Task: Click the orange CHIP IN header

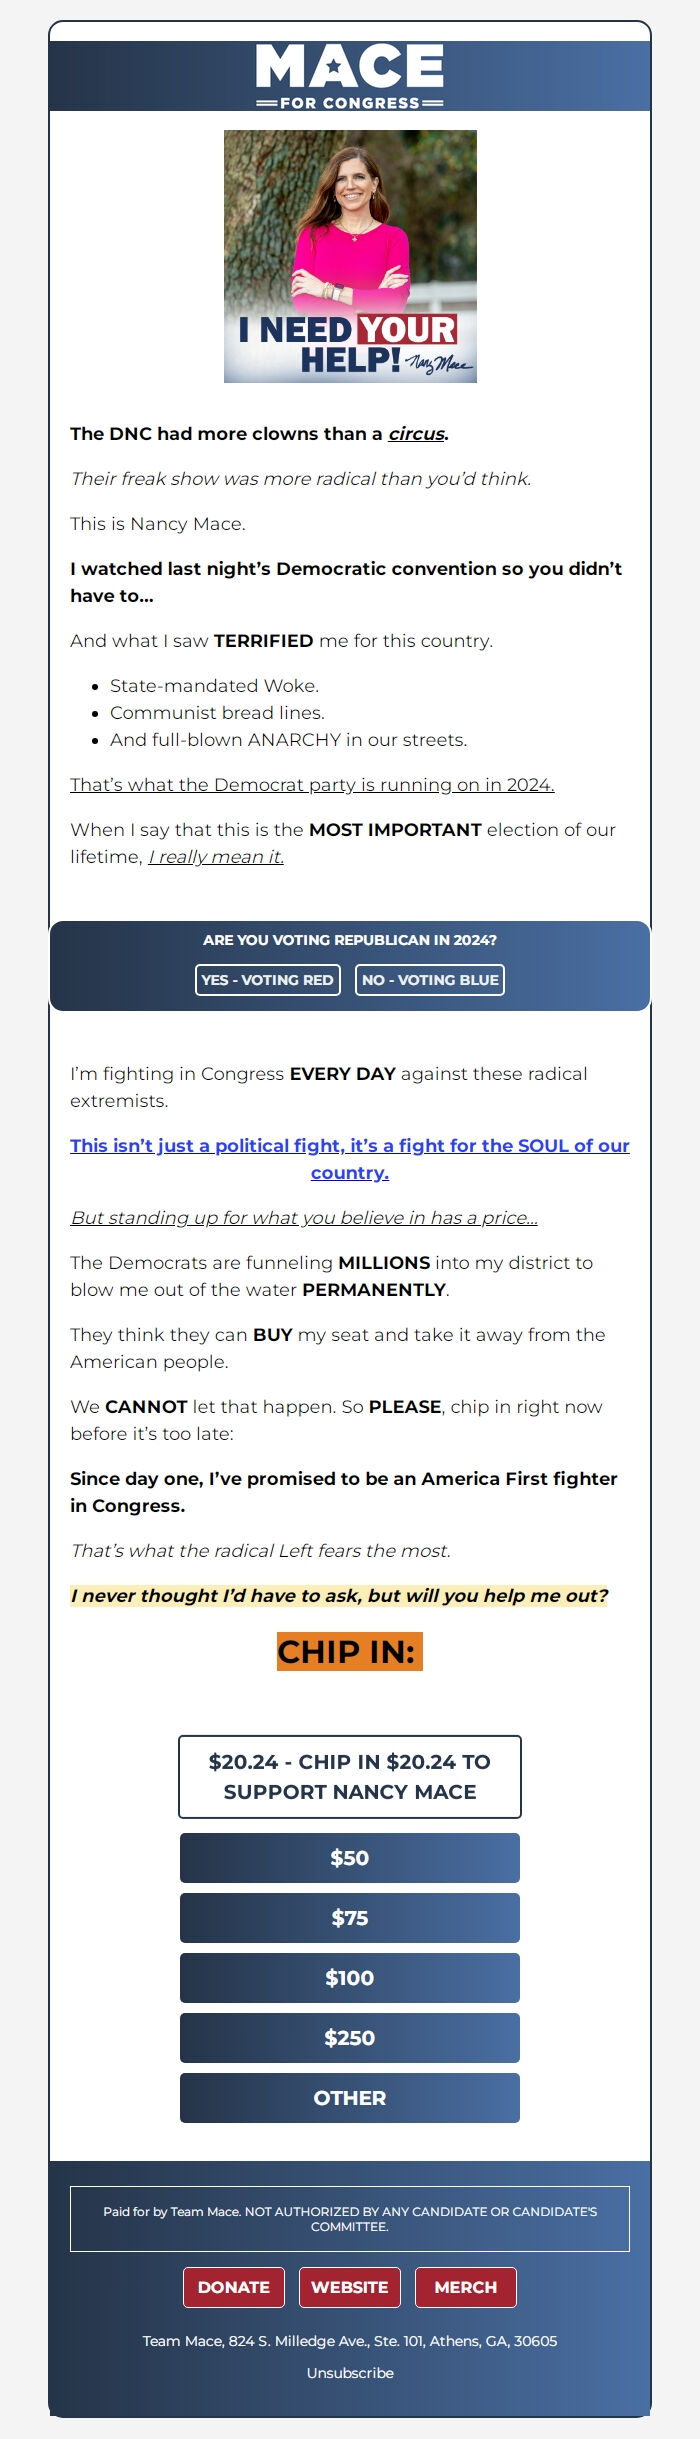Action: 349,1651
